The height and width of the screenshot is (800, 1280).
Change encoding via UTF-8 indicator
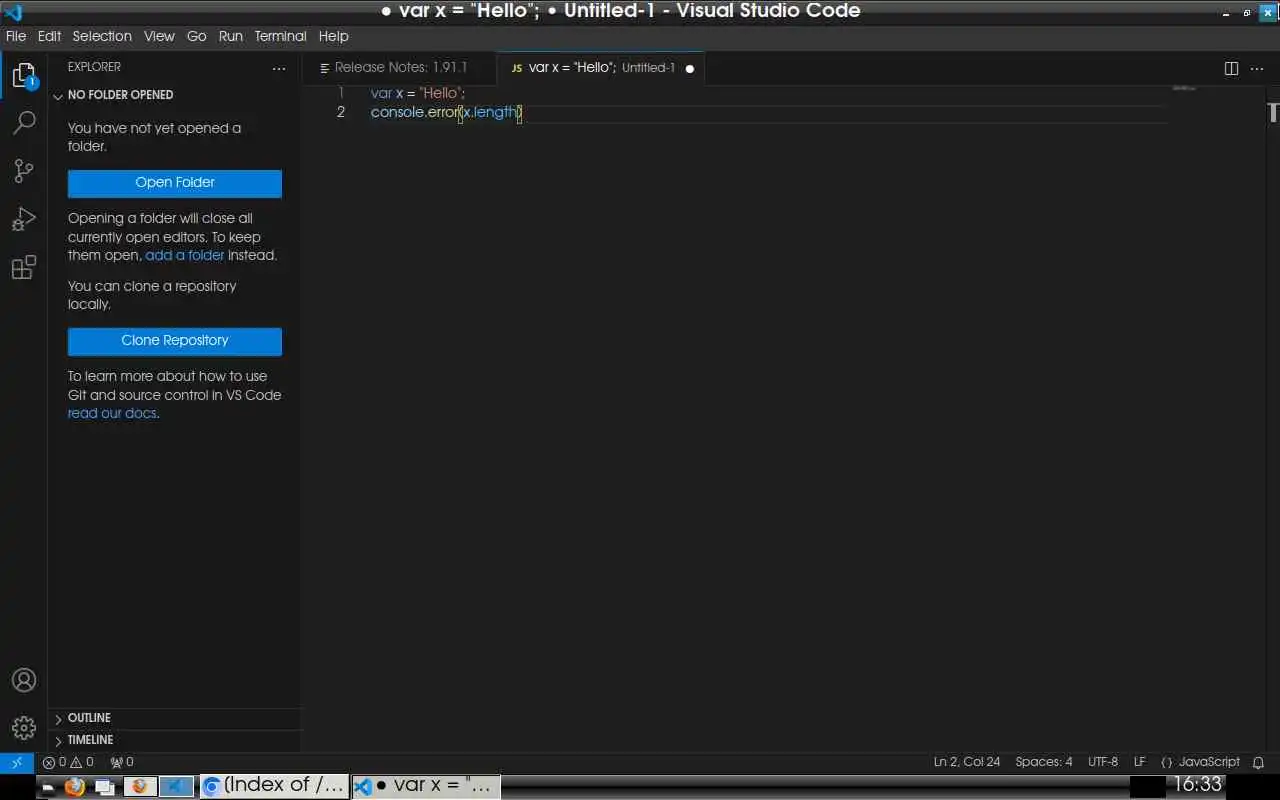point(1103,762)
